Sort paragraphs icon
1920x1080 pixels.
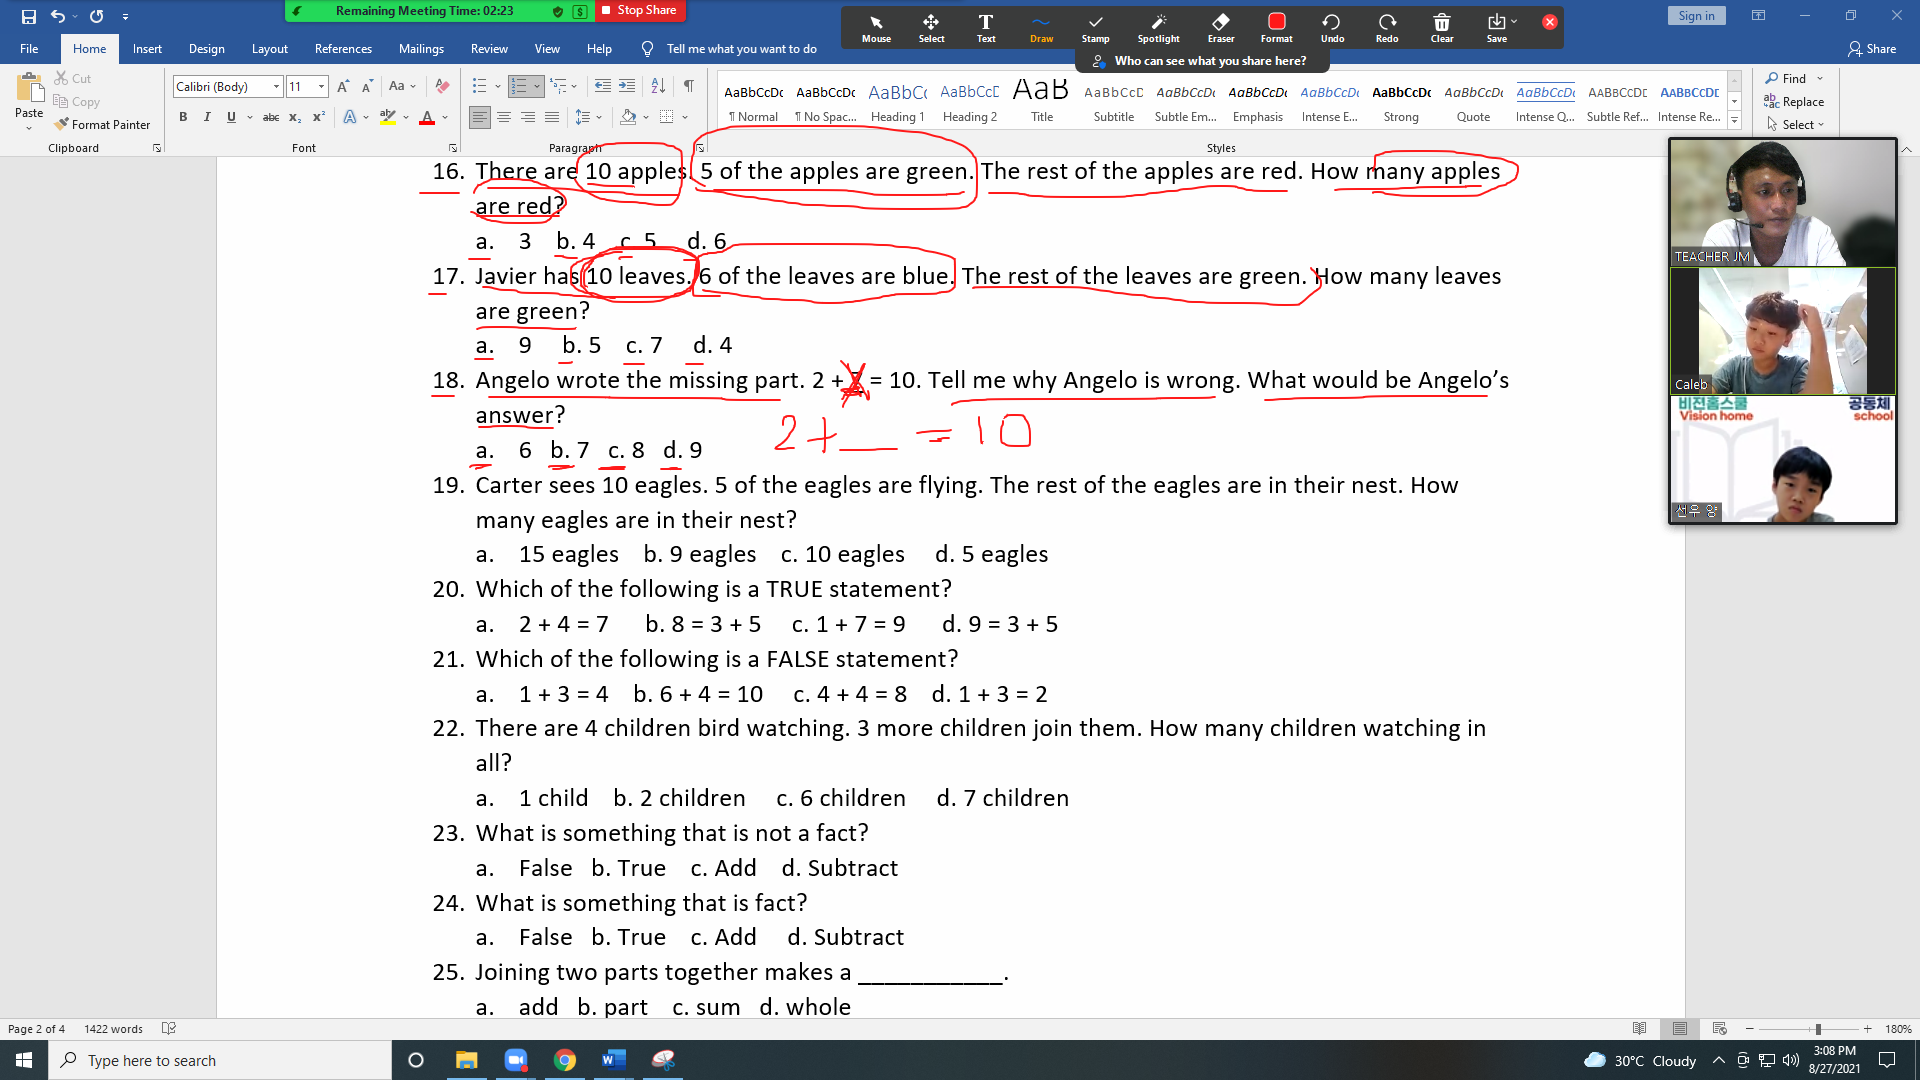pyautogui.click(x=658, y=86)
